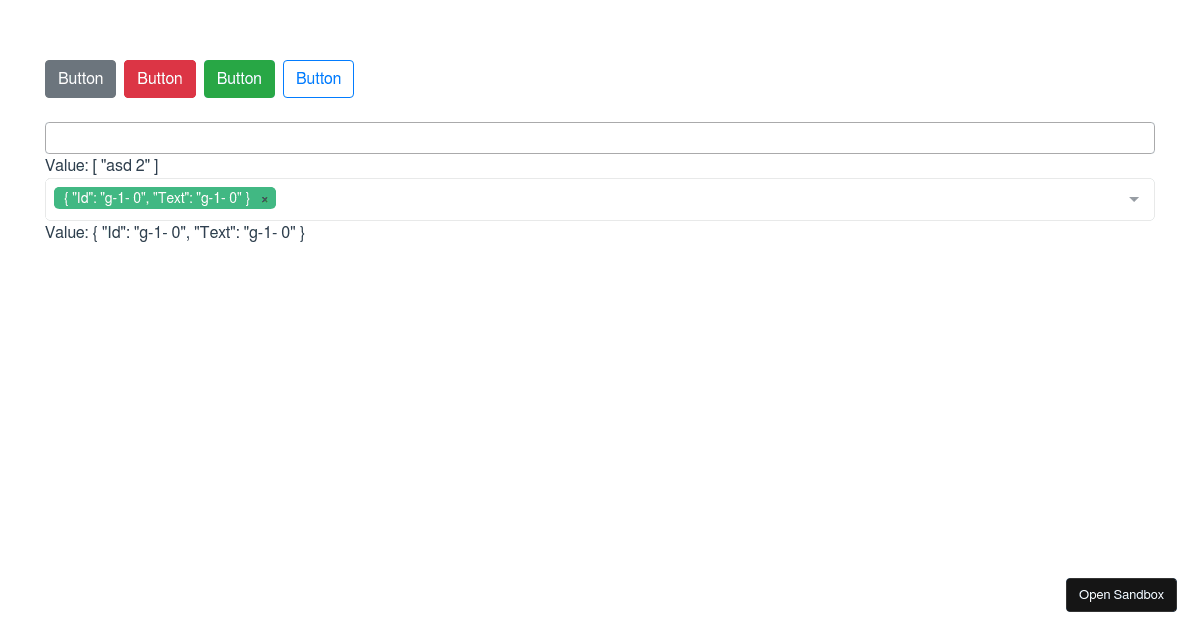Remove the g-1- 0 tag with x

click(265, 199)
